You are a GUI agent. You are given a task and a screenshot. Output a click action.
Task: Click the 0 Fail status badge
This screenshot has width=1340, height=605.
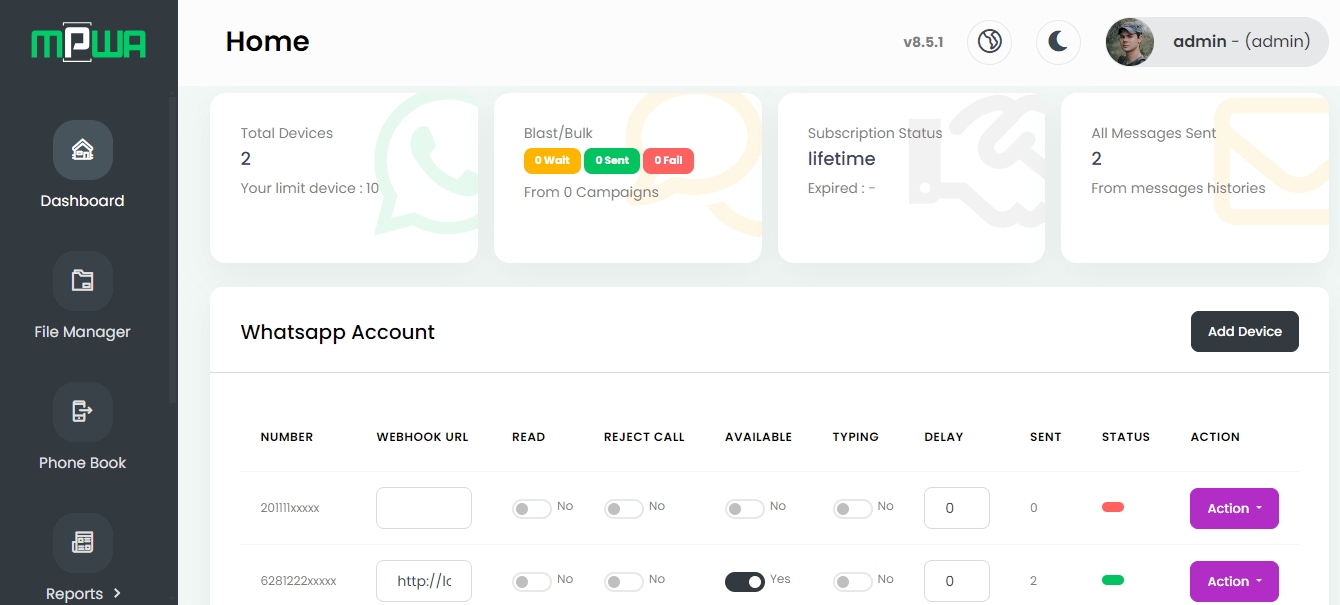tap(668, 160)
